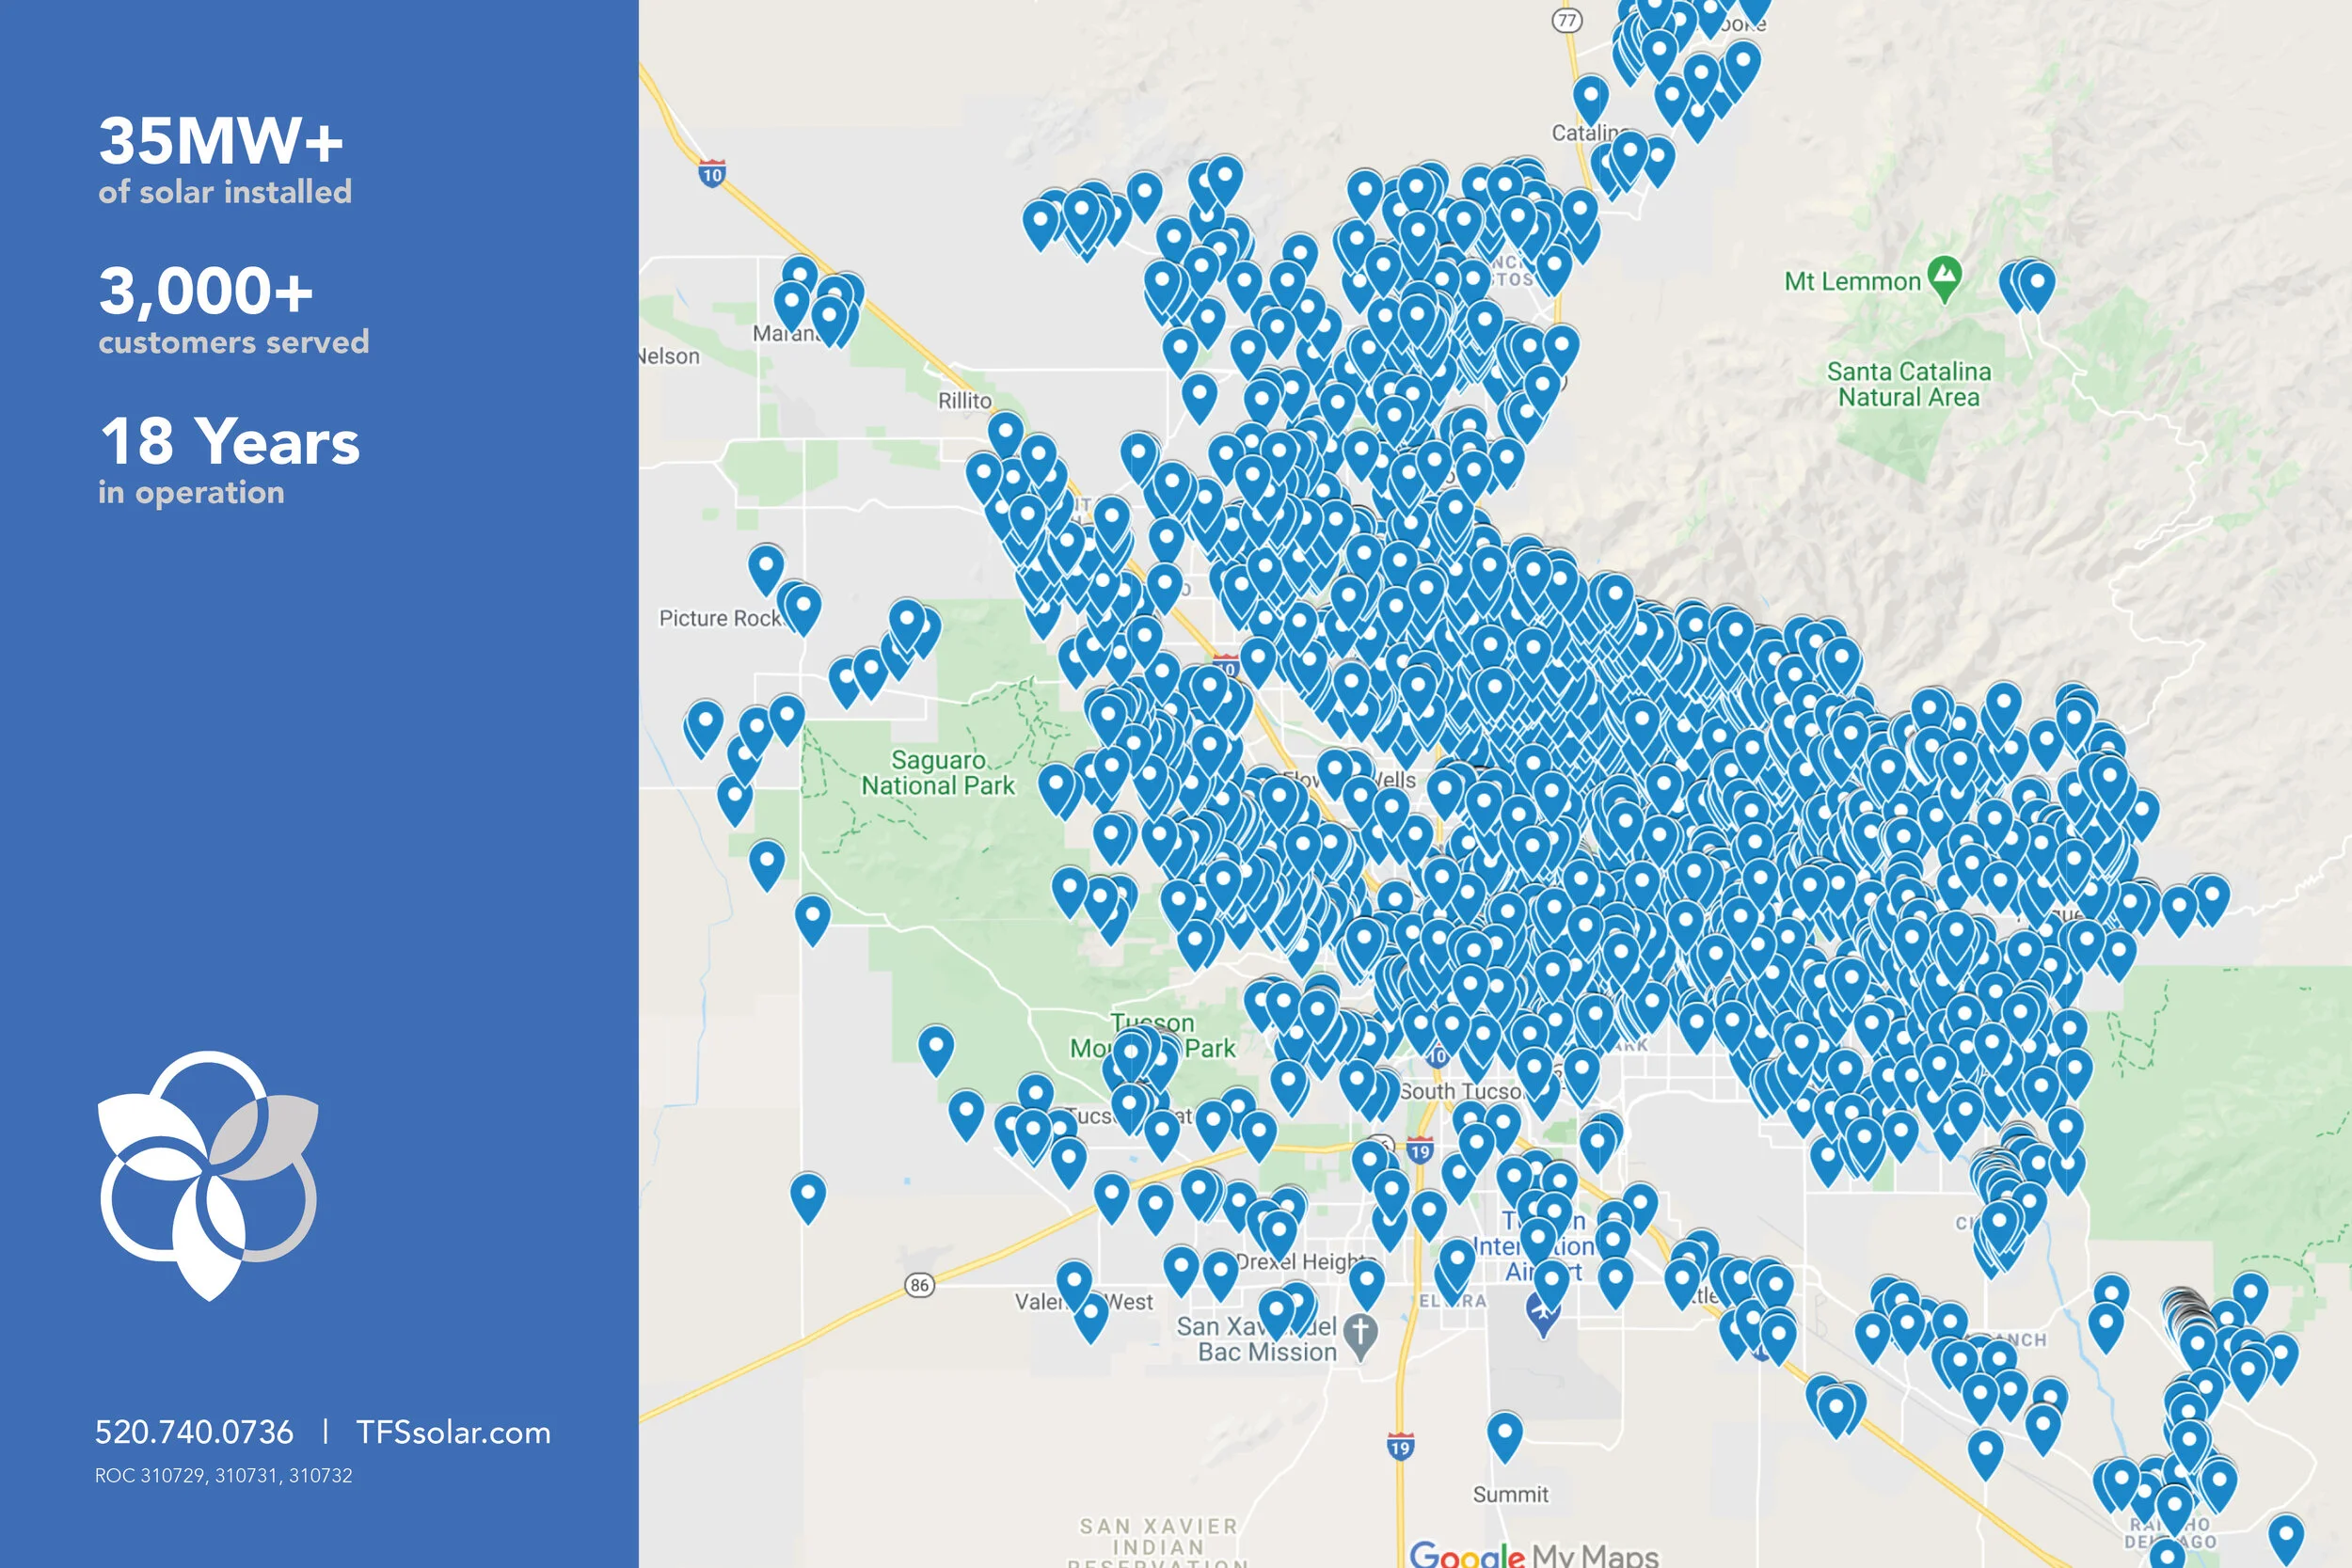Click the "San Xavier del Bac Mission" label
The height and width of the screenshot is (1568, 2352).
1257,1339
